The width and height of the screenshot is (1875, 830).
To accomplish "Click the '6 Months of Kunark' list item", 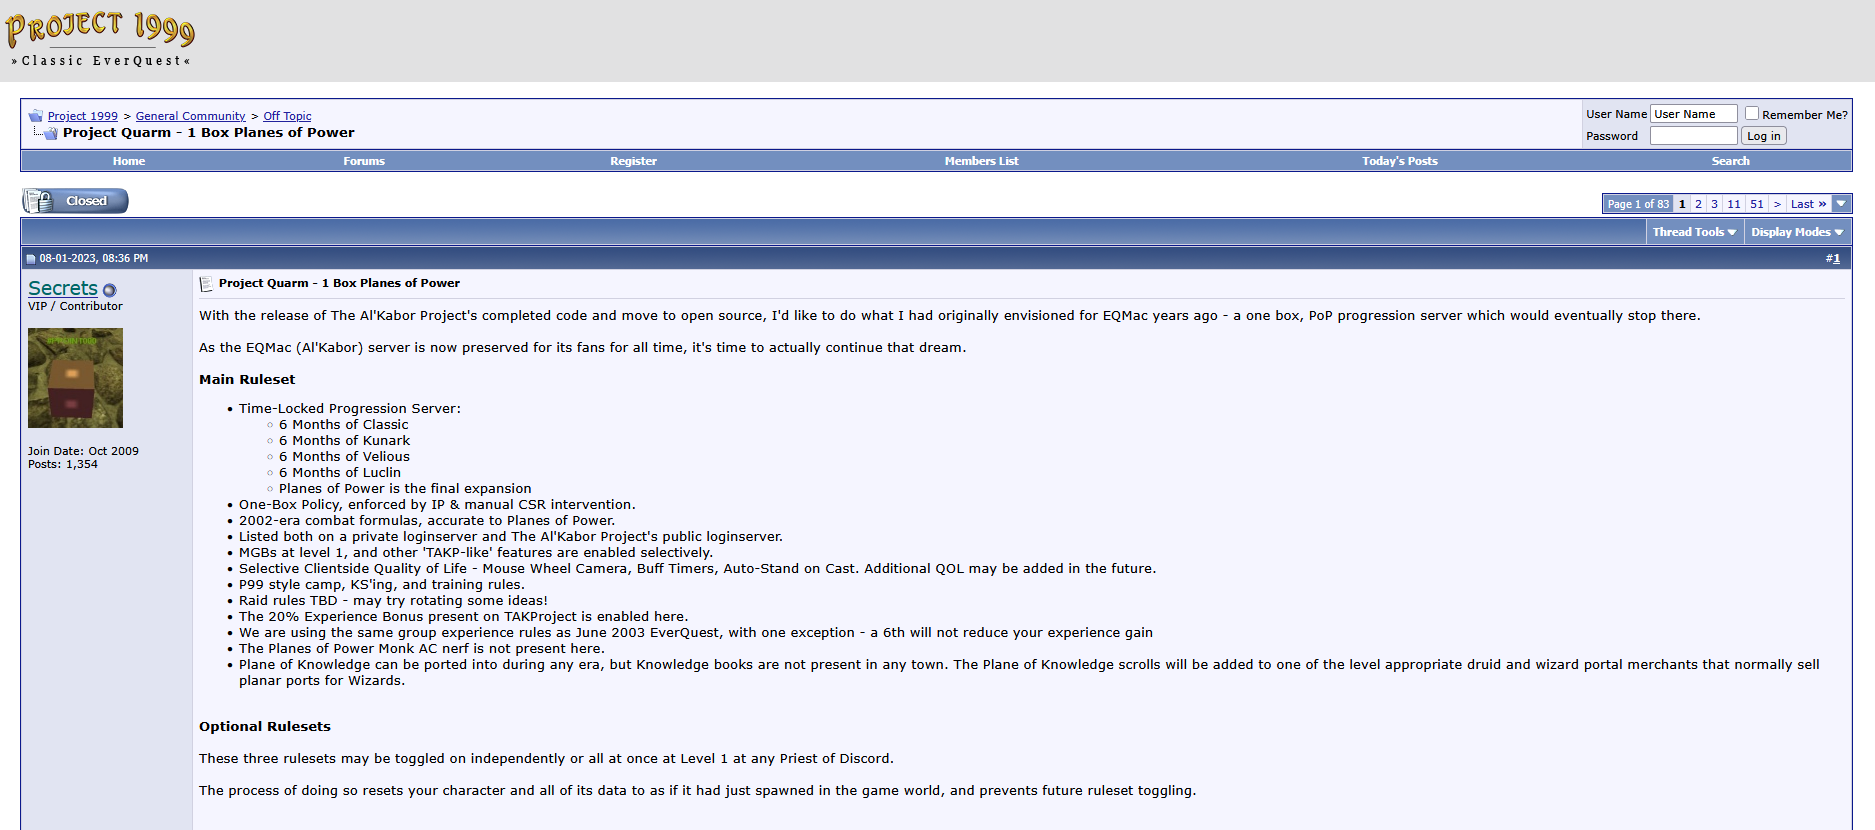I will click(345, 441).
